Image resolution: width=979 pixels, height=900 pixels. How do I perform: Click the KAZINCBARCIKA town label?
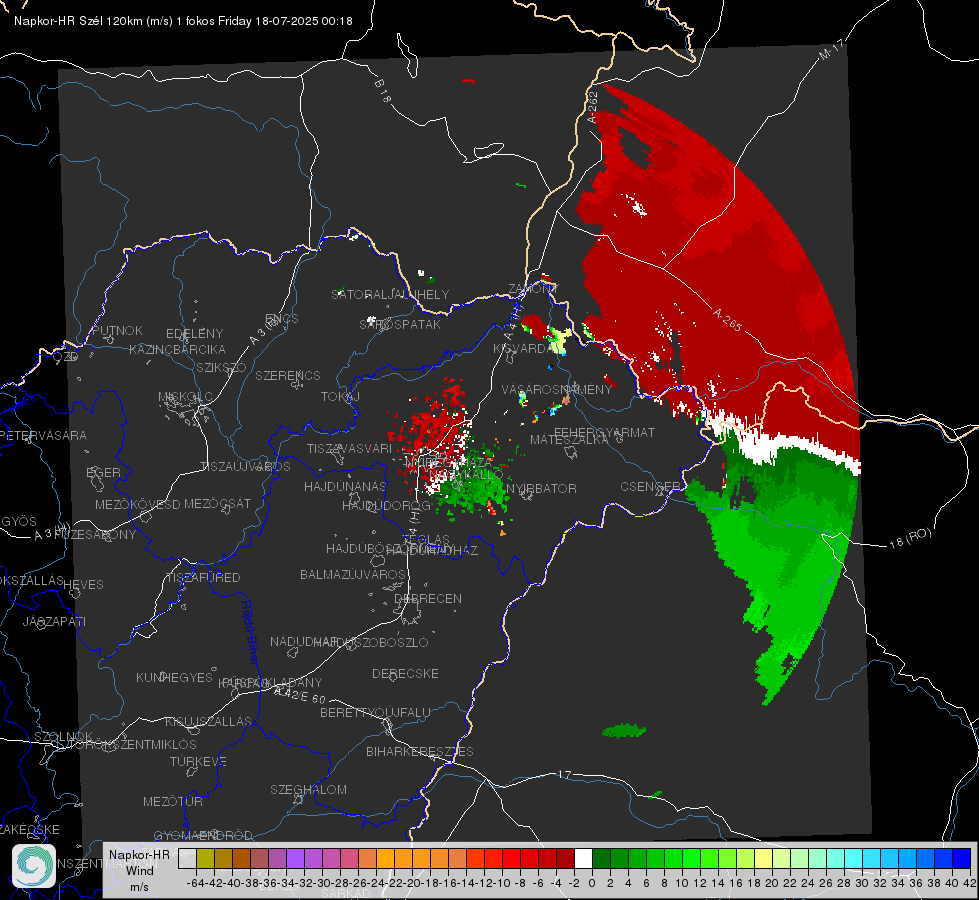(x=177, y=349)
